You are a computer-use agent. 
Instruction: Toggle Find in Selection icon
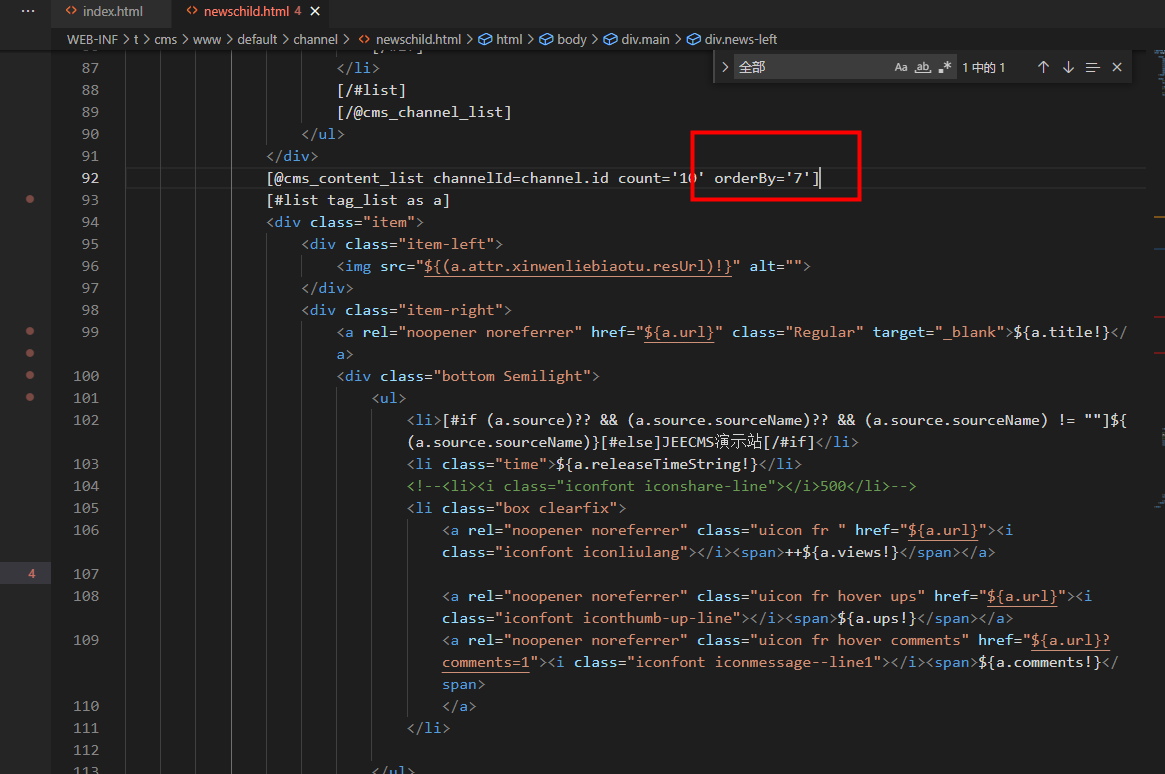[x=1092, y=67]
